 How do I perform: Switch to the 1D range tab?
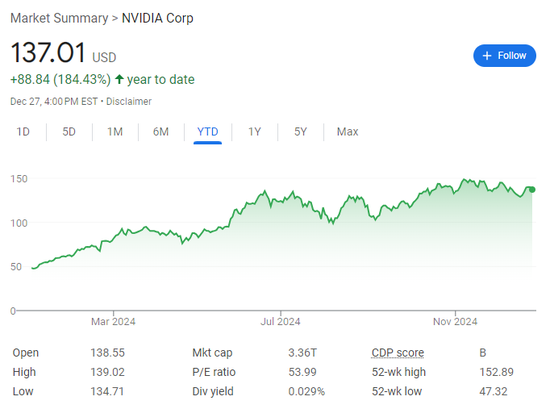point(23,132)
